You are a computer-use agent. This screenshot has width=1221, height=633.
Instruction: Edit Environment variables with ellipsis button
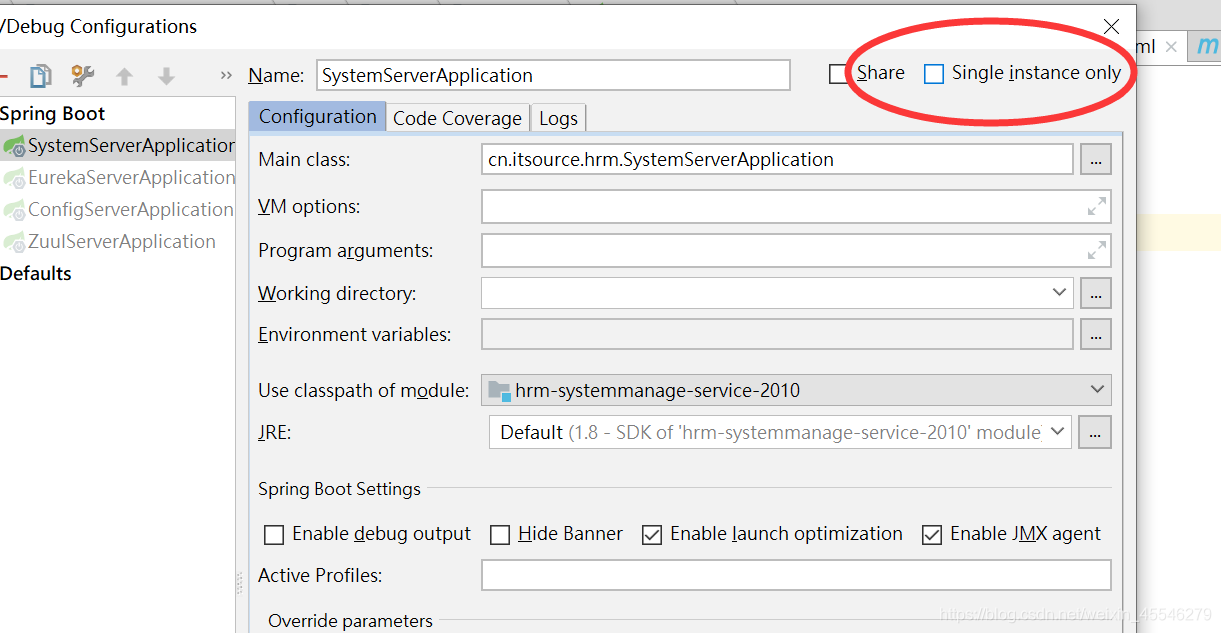pos(1096,334)
